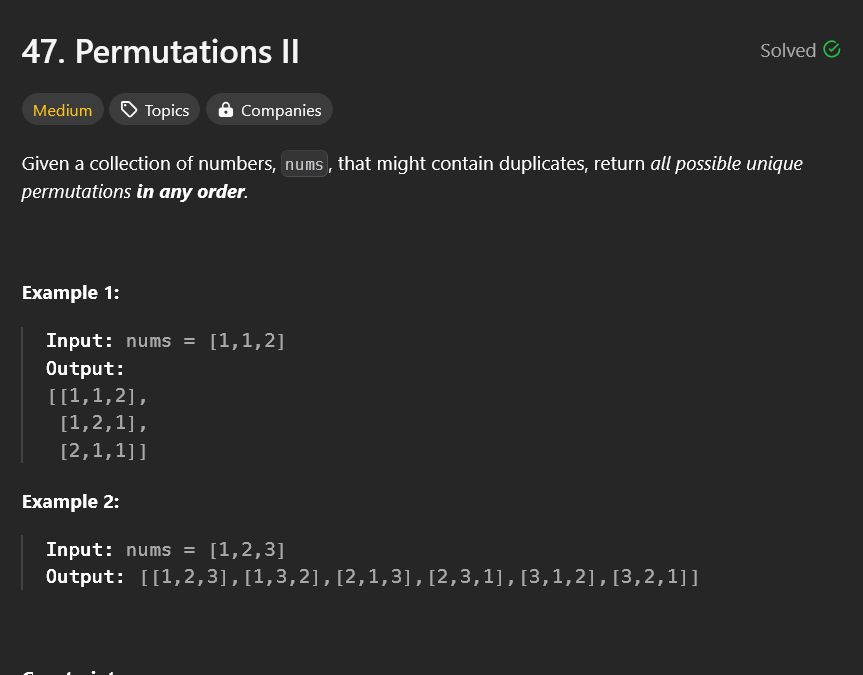Click the [2,1,1]] output line
Screen dimensions: 863x675
pos(103,451)
